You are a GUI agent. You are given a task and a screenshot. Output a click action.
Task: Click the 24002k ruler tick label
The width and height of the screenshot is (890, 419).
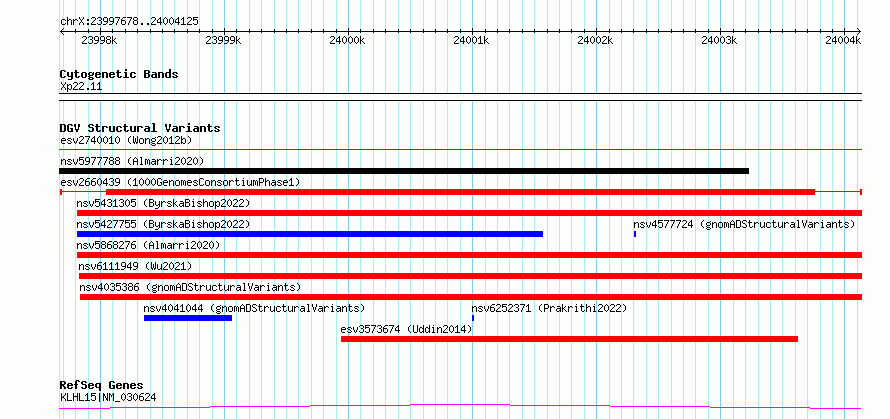(x=595, y=40)
